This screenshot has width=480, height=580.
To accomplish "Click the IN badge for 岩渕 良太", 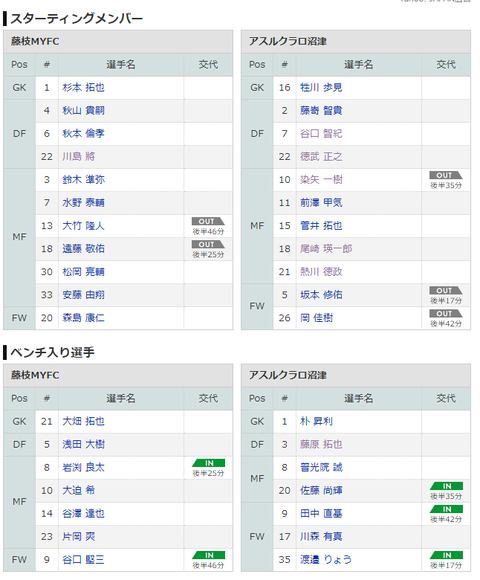I will point(209,463).
